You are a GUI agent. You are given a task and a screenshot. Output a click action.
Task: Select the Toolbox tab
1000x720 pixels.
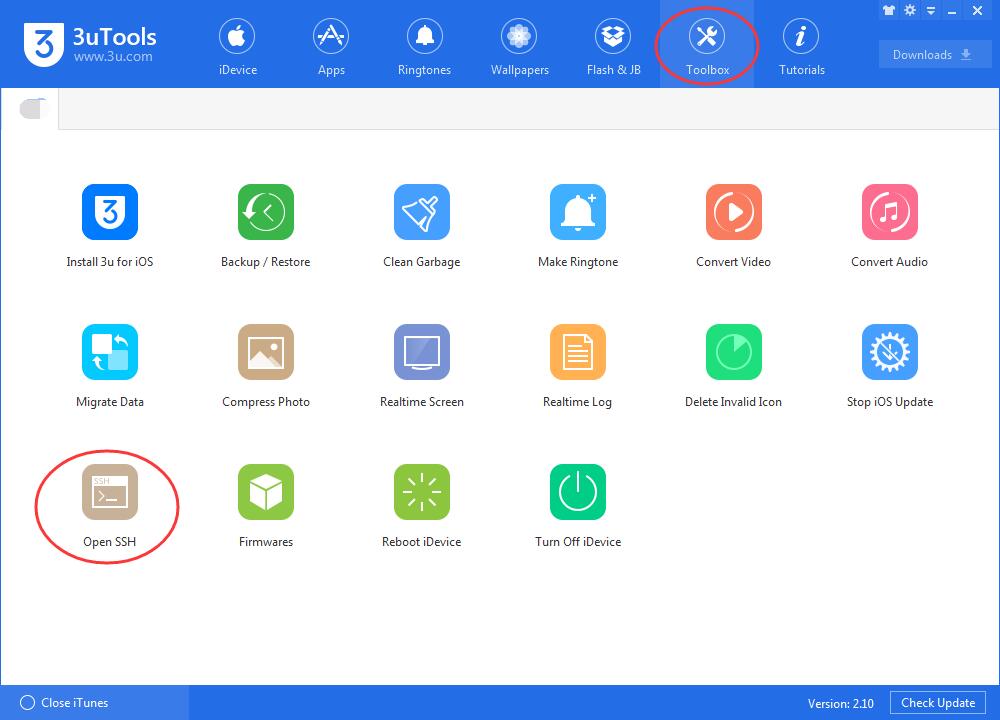point(707,46)
